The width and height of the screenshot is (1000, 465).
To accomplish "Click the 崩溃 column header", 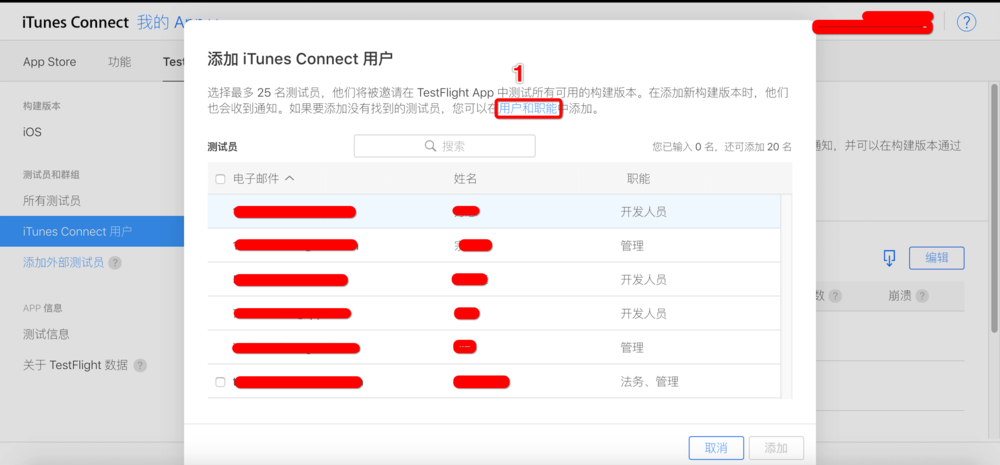I will click(x=899, y=296).
